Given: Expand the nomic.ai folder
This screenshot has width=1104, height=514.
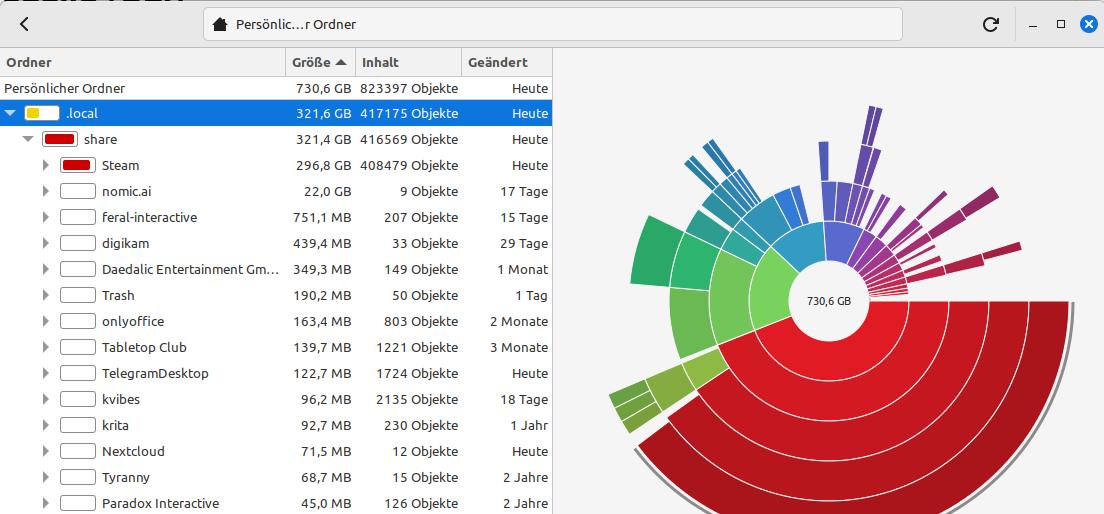Looking at the screenshot, I should click(x=46, y=192).
